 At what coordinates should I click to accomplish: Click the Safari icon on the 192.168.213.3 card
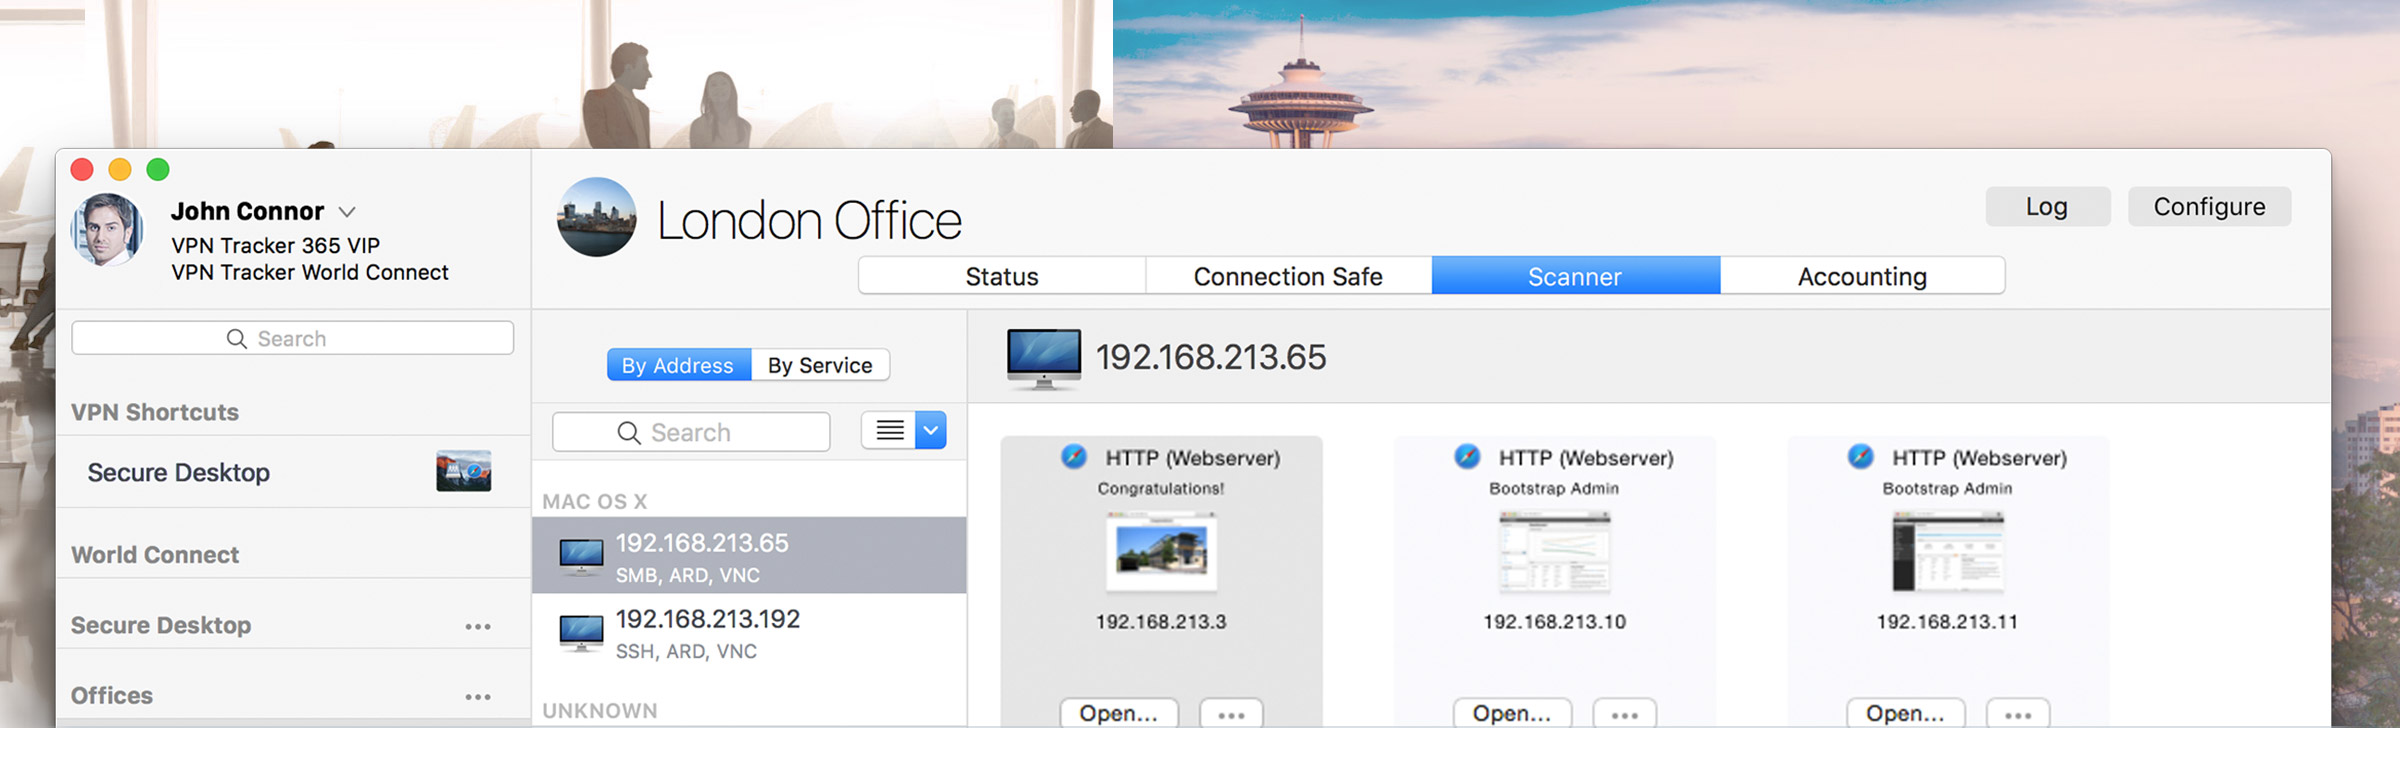pyautogui.click(x=1074, y=457)
